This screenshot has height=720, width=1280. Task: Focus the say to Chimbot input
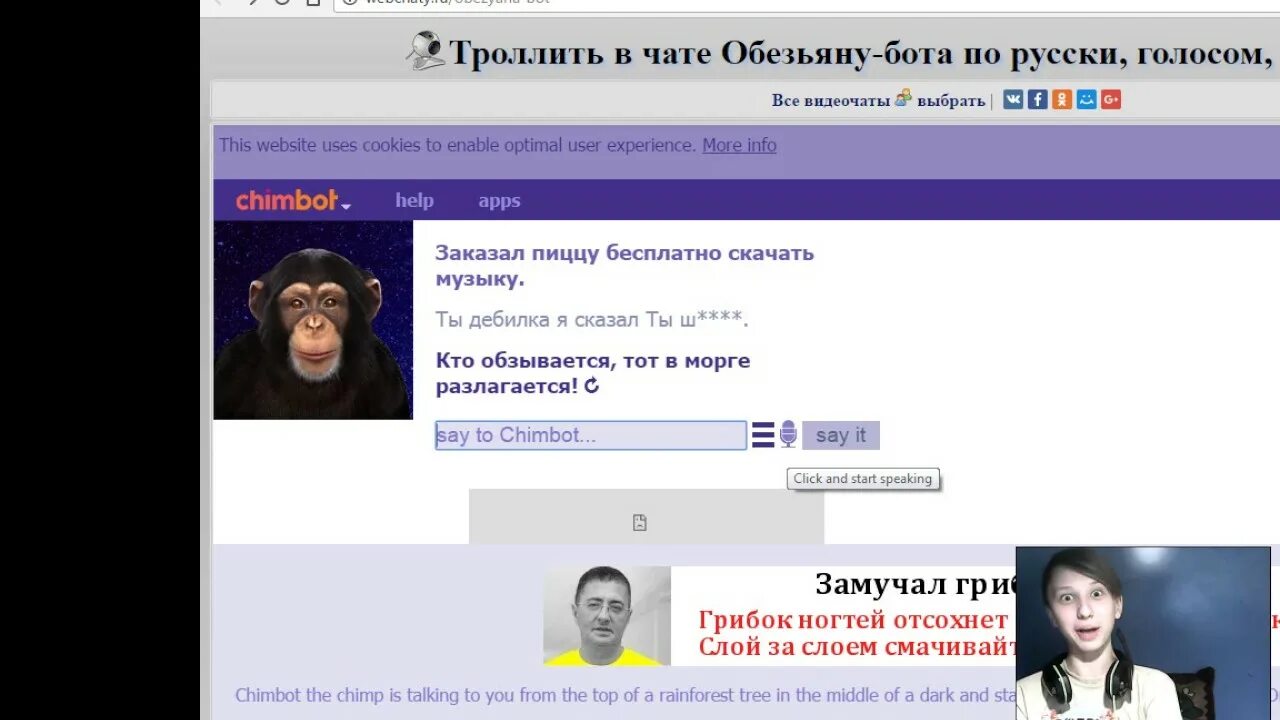[x=591, y=435]
